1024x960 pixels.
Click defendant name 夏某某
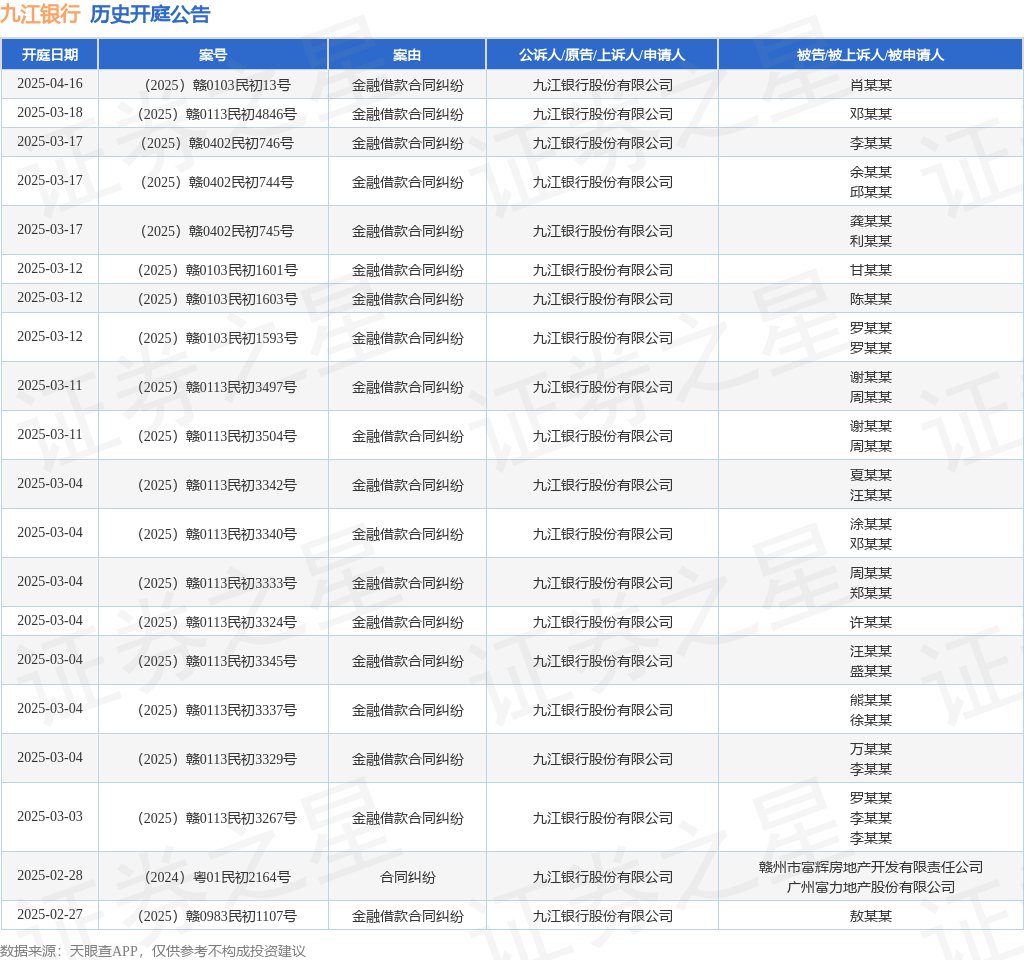871,475
